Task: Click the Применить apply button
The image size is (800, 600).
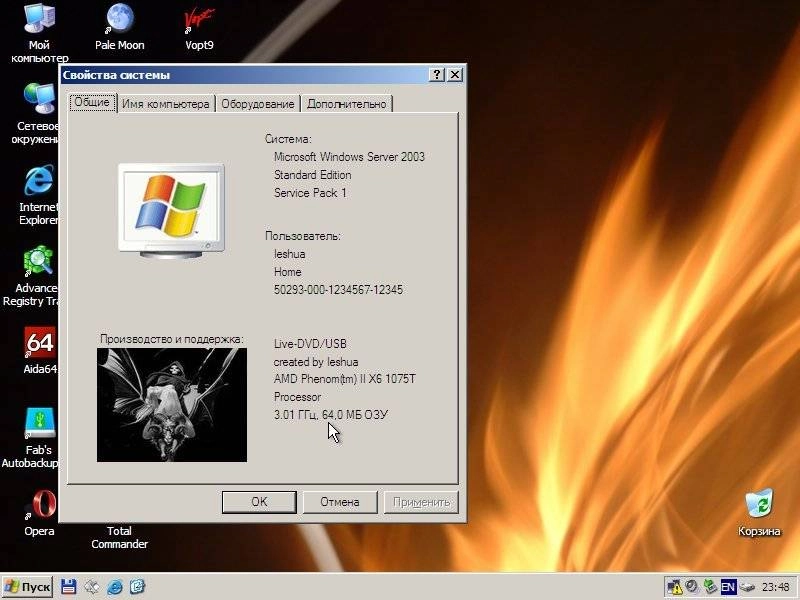Action: tap(421, 502)
